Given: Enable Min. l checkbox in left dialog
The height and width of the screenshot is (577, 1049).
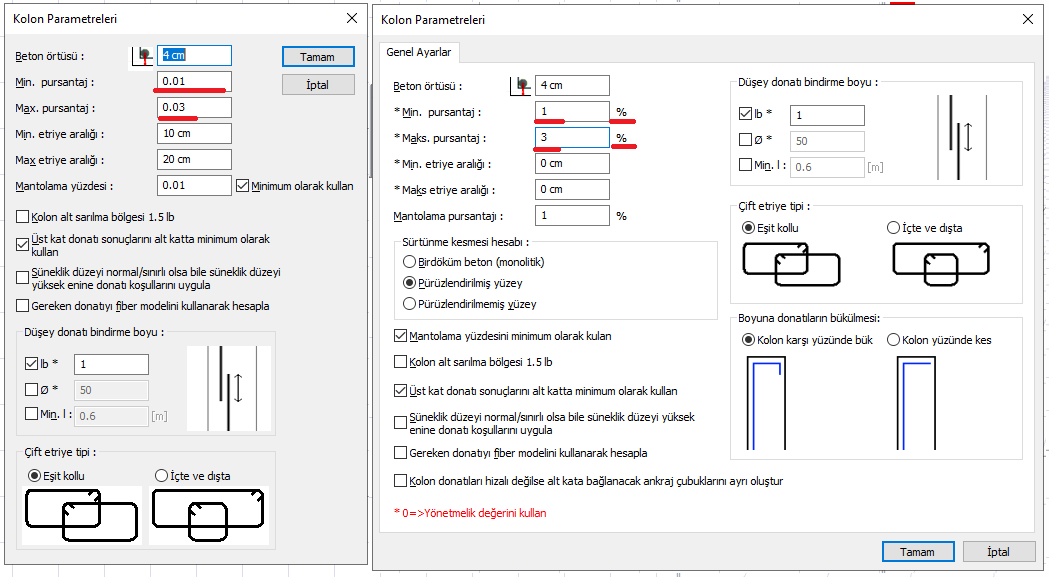Looking at the screenshot, I should coord(31,414).
